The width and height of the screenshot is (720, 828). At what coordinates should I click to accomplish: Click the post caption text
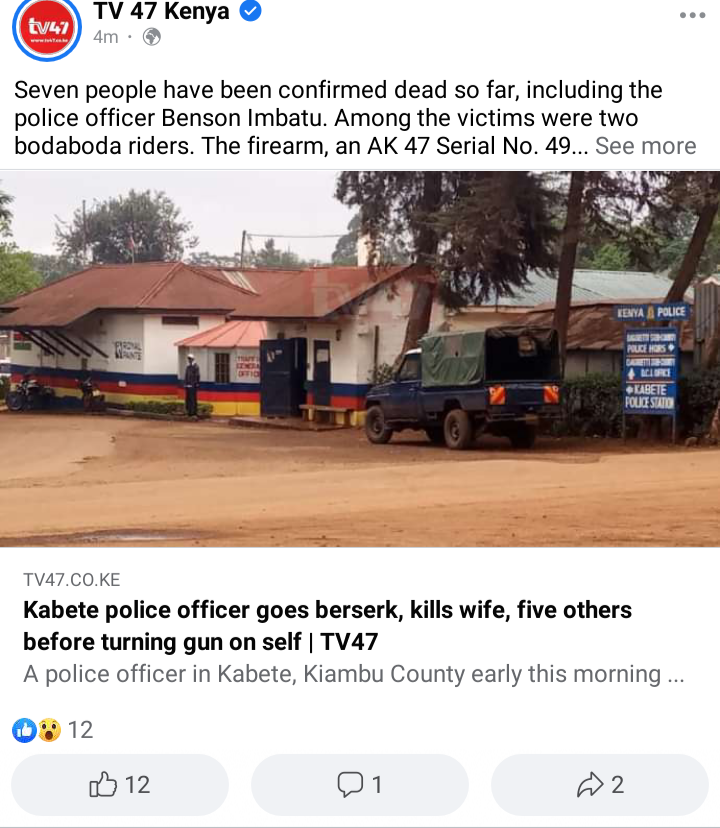click(x=338, y=118)
